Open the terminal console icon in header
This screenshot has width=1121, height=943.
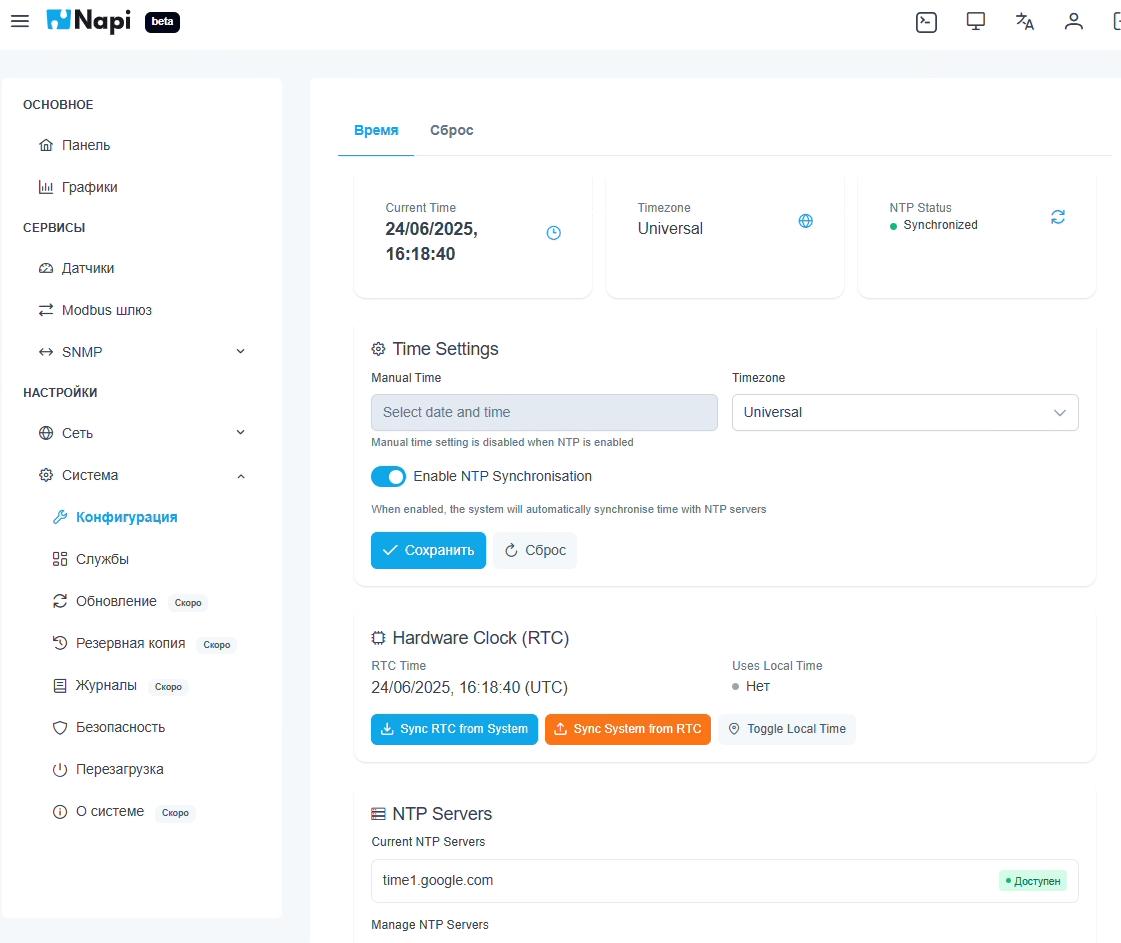click(926, 21)
